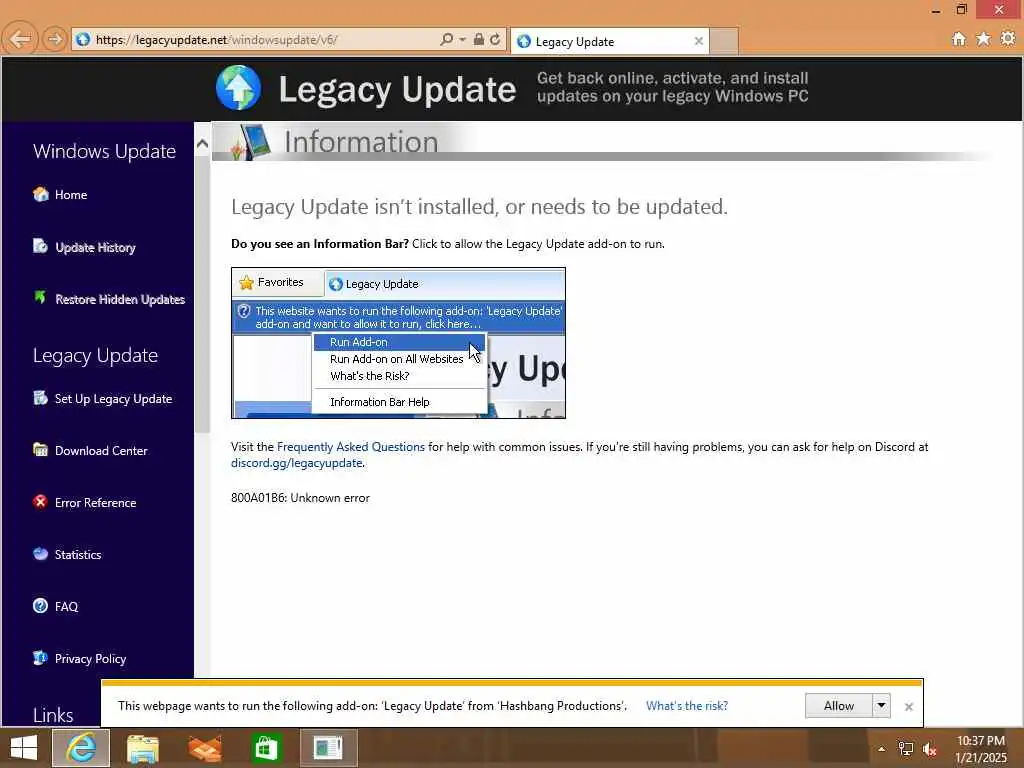This screenshot has height=768, width=1024.
Task: Open the Download Center link
Action: click(x=101, y=451)
